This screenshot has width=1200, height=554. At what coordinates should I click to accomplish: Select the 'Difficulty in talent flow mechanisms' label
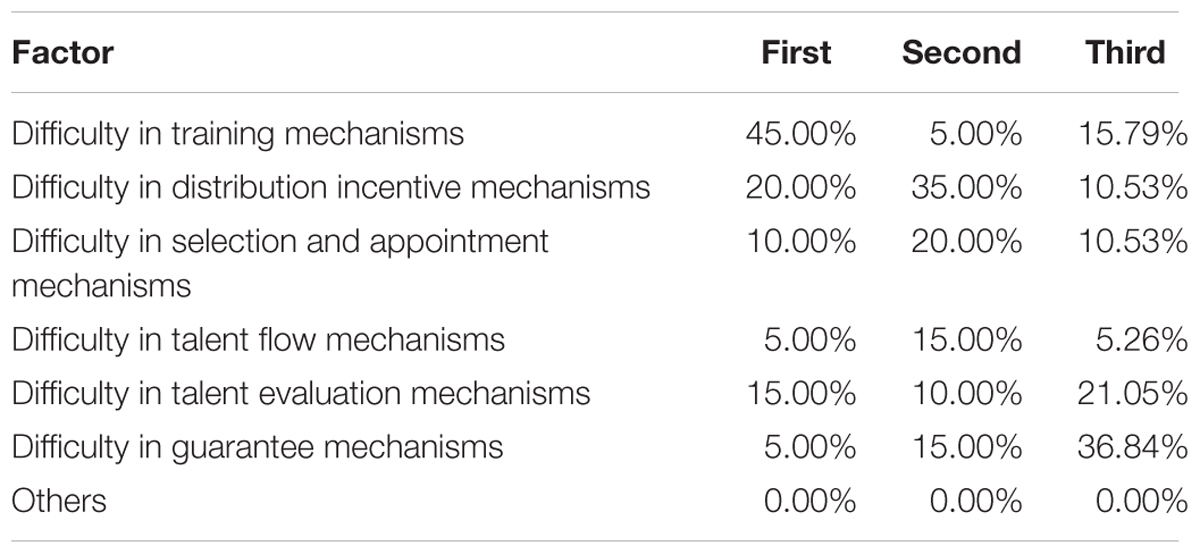click(x=259, y=340)
